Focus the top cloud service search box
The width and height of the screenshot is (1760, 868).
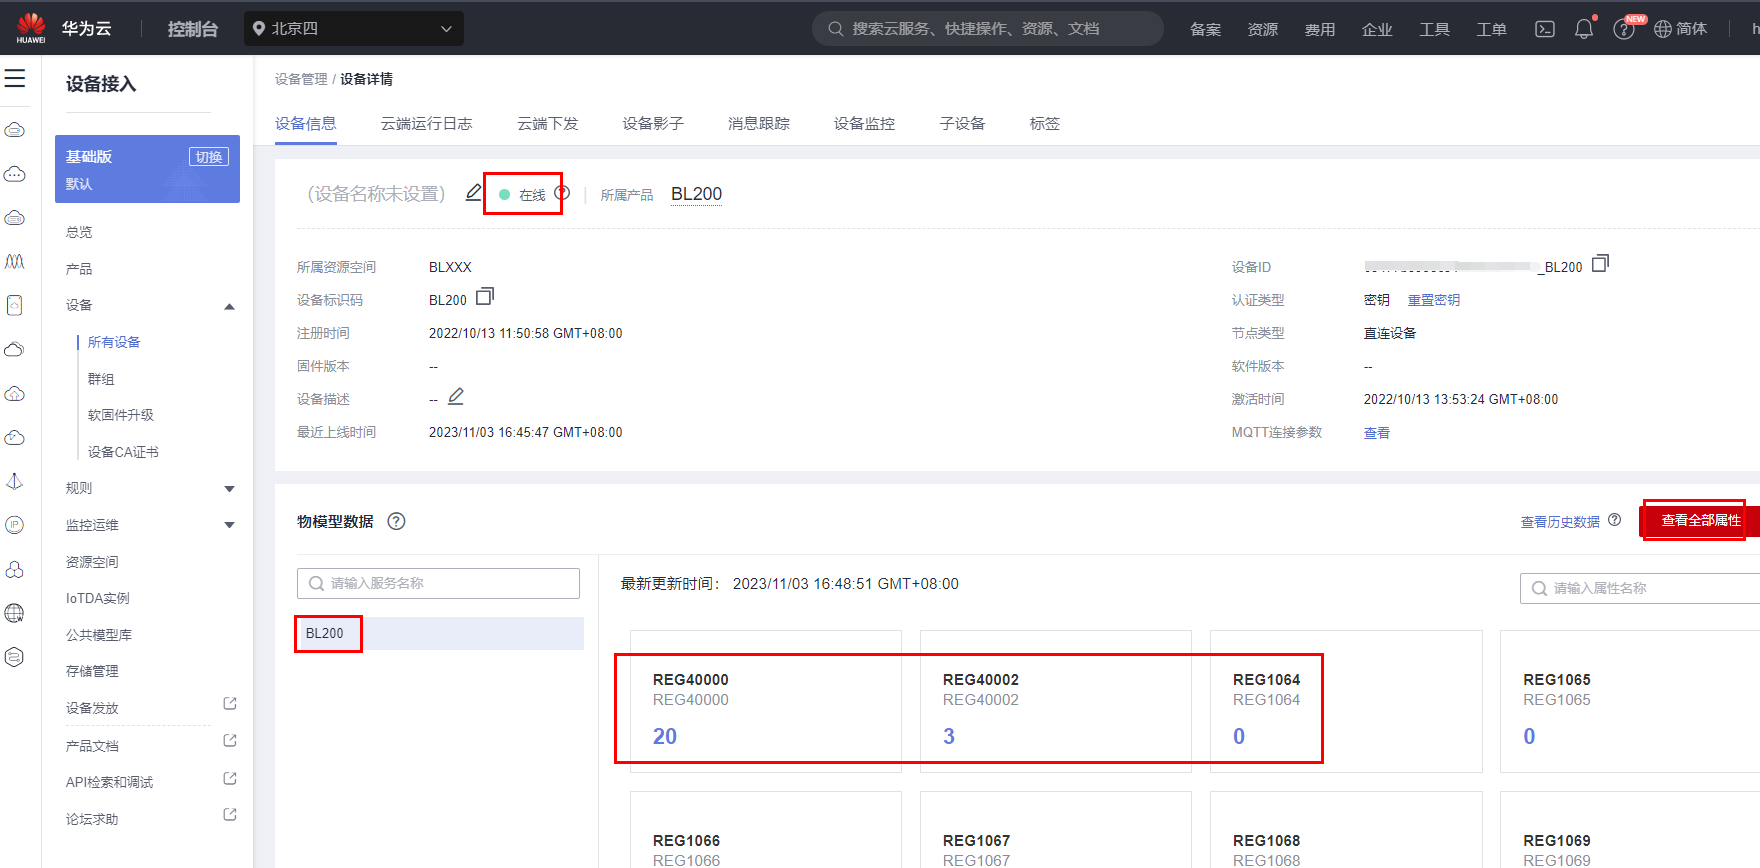coord(988,29)
